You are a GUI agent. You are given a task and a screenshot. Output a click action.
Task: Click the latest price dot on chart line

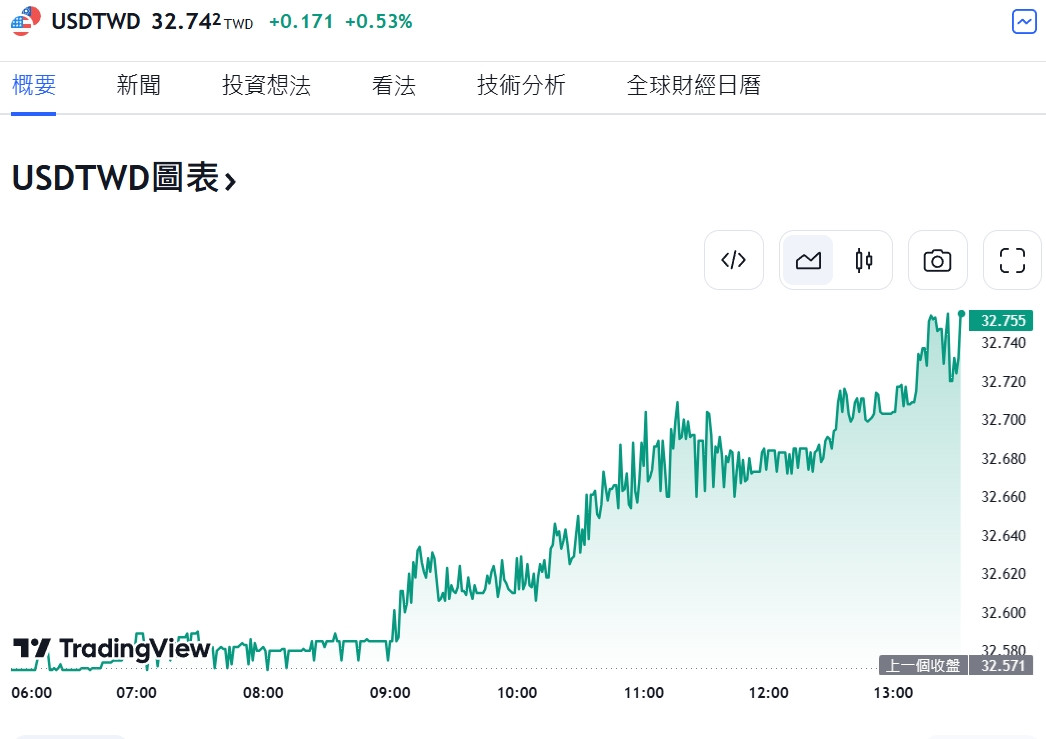pos(961,313)
